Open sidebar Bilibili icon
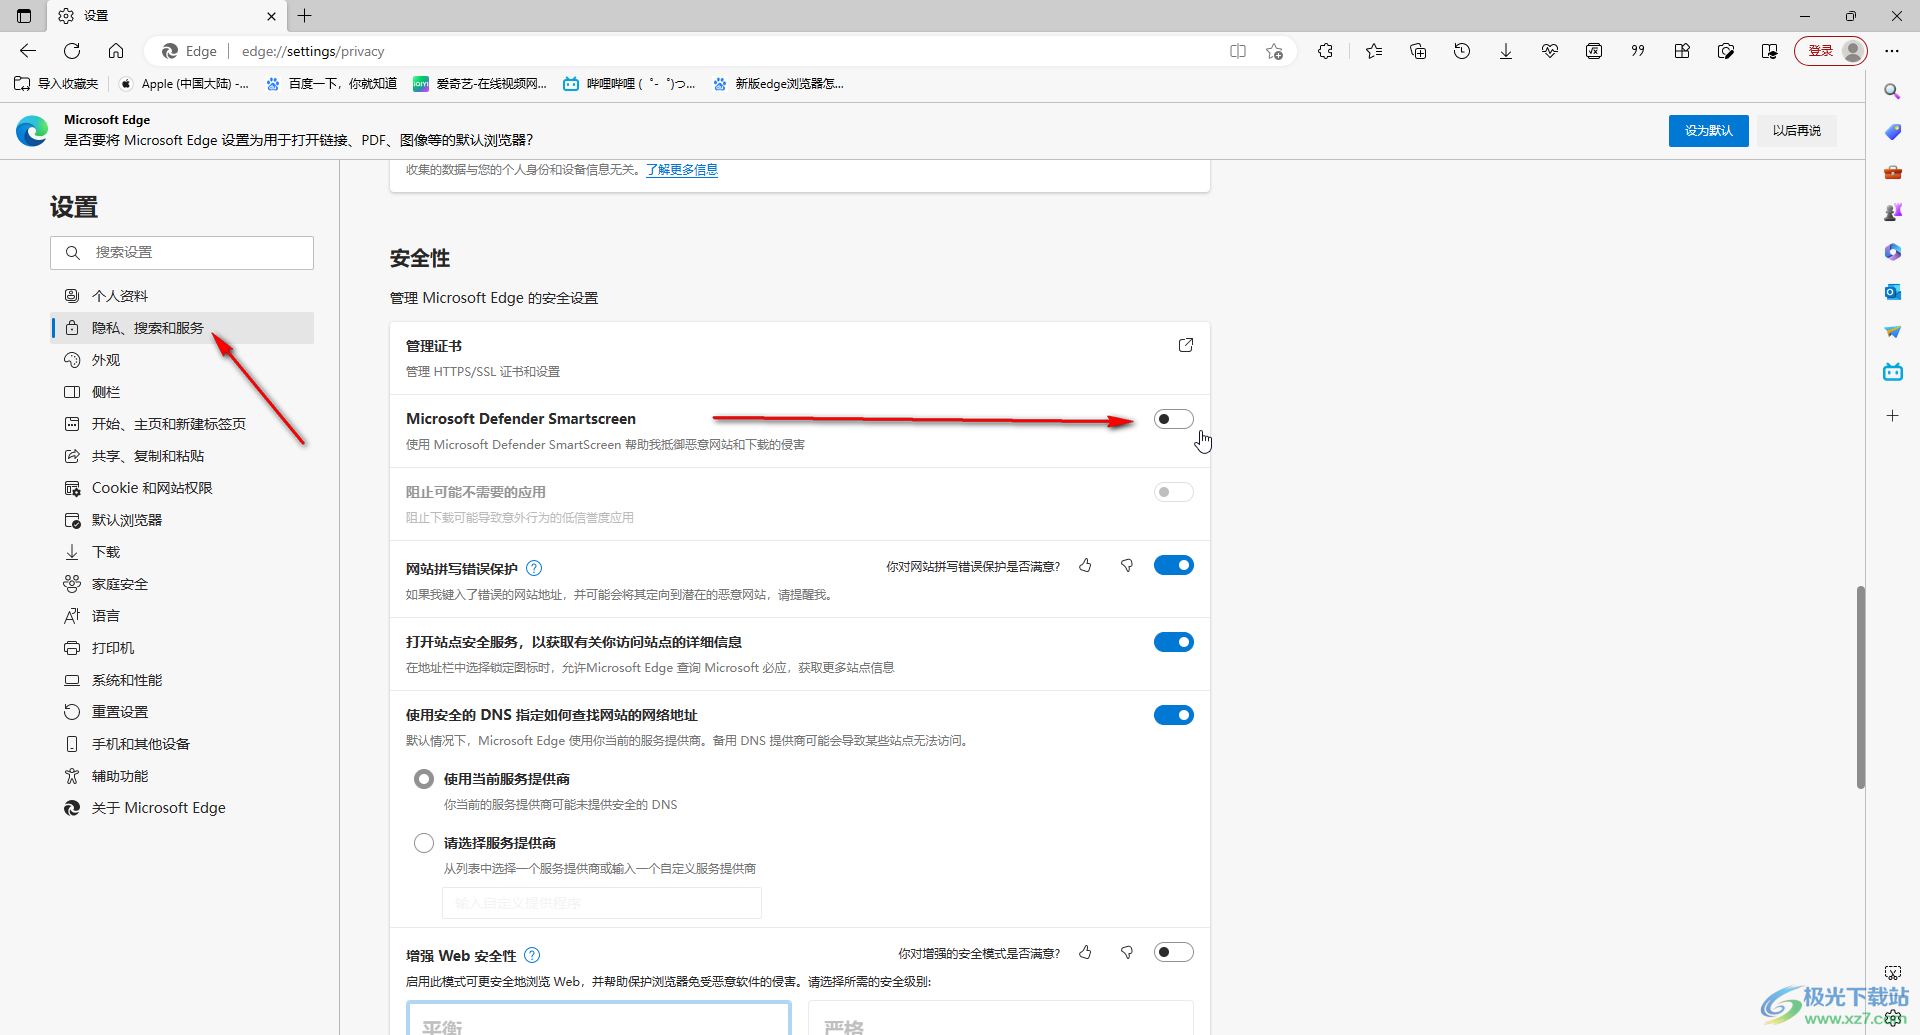The height and width of the screenshot is (1035, 1920). (x=1892, y=372)
